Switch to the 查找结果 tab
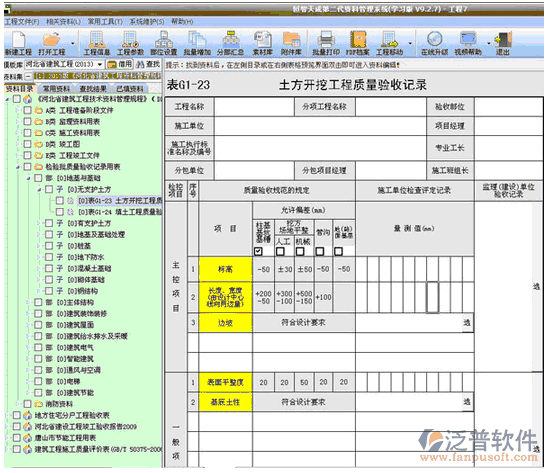Image resolution: width=548 pixels, height=473 pixels. tap(93, 89)
